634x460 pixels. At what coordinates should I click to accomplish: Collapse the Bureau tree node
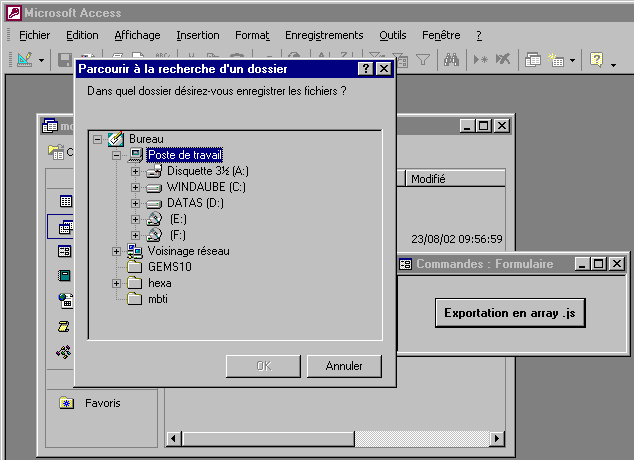[97, 139]
